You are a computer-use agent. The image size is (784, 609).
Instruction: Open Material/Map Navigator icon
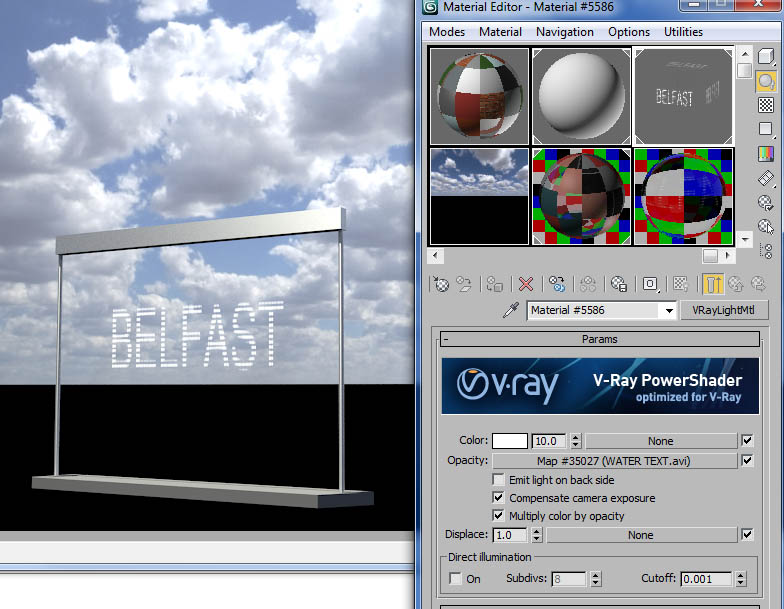tap(766, 250)
